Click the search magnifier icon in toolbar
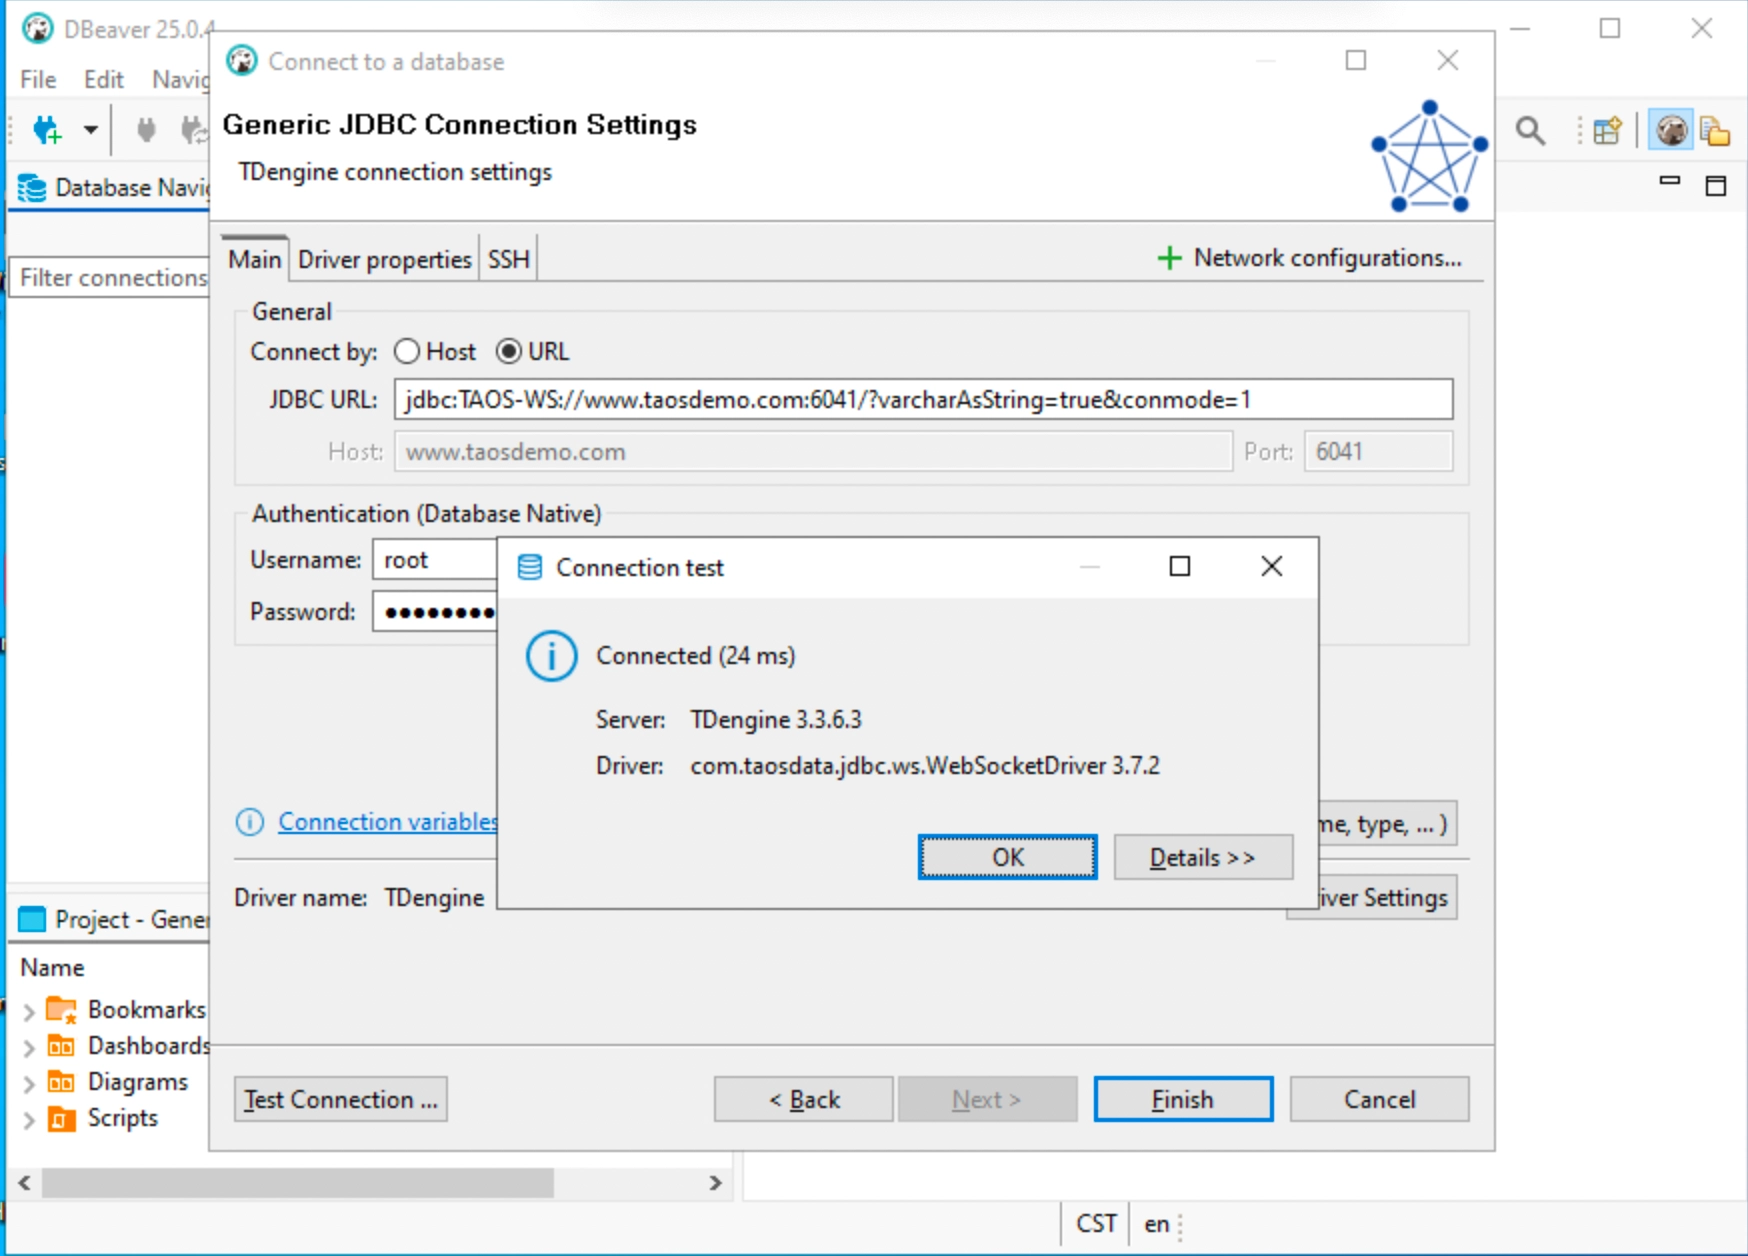Screen dimensions: 1748x1256 [x=1529, y=130]
